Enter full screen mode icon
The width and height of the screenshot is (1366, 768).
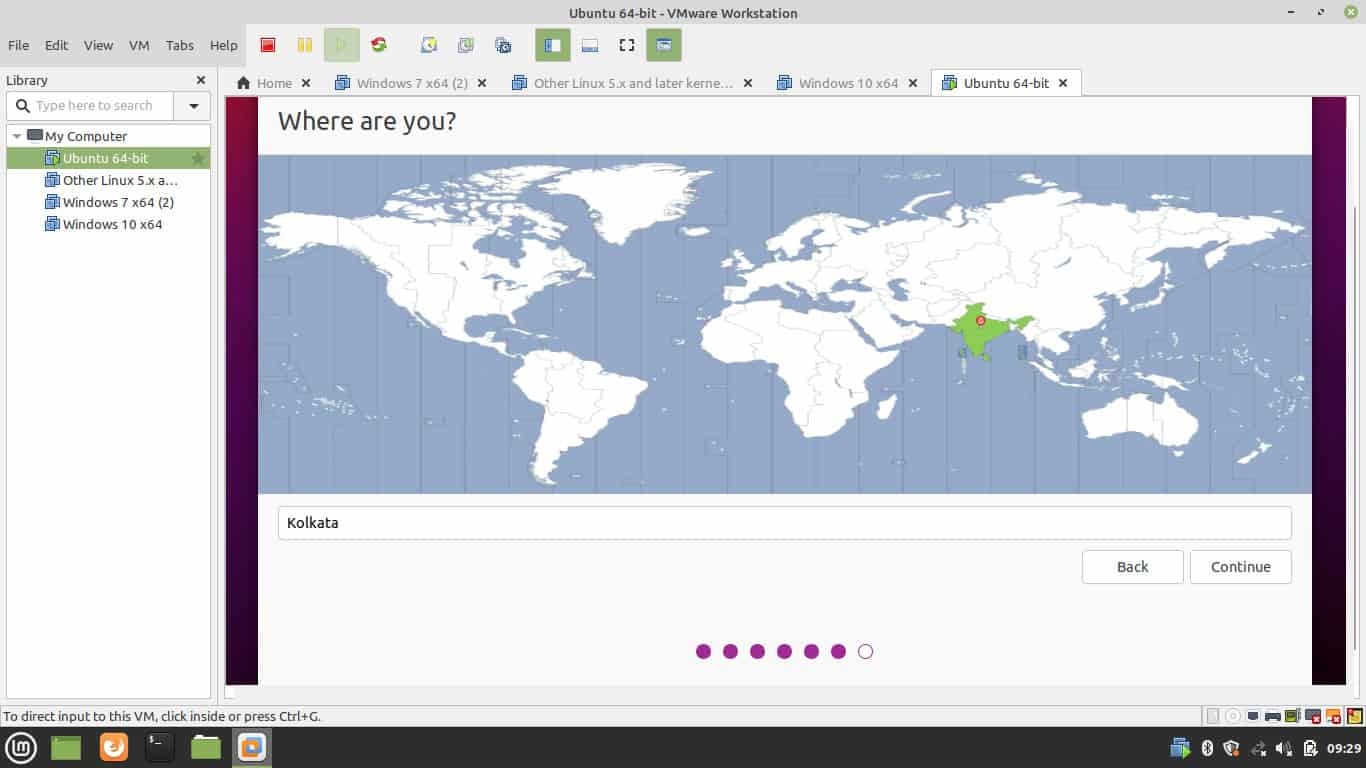click(627, 45)
